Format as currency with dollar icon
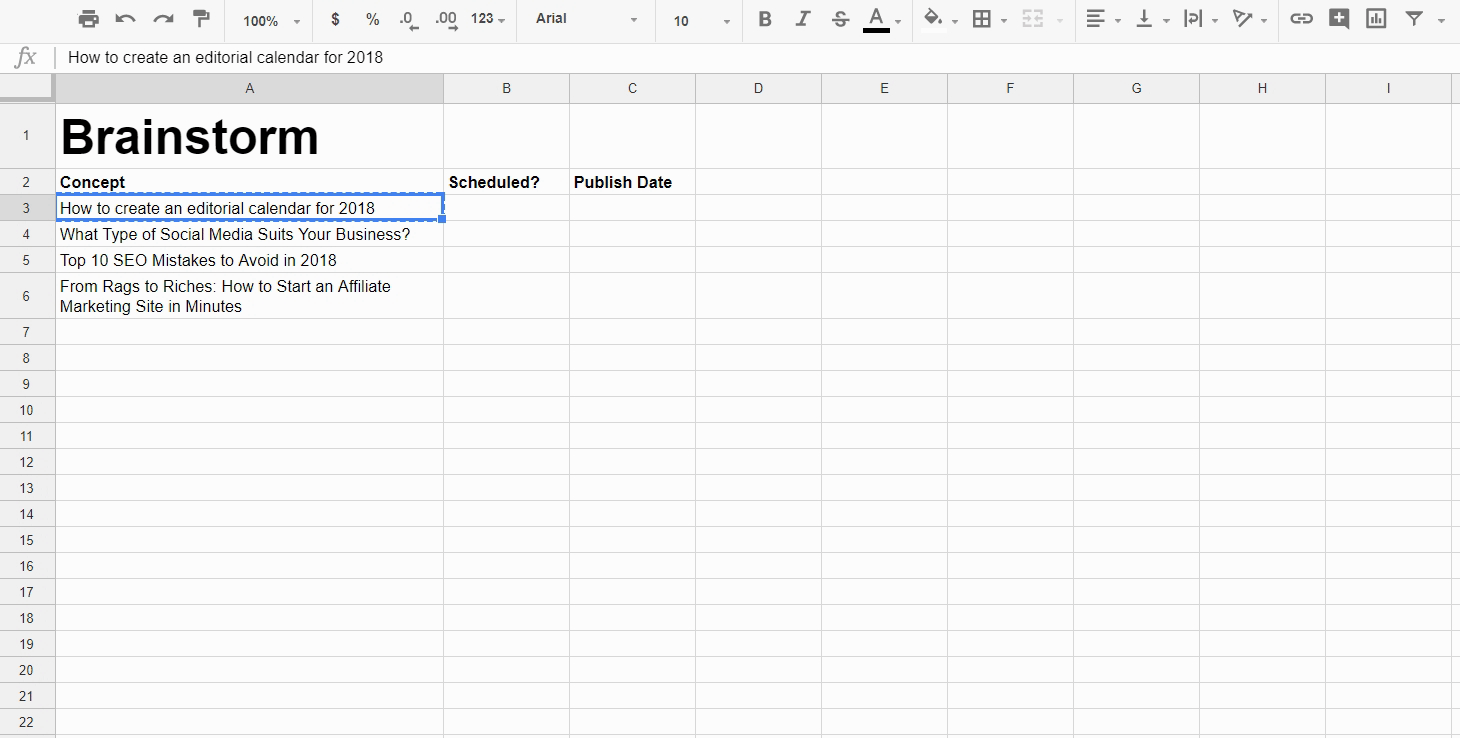This screenshot has width=1460, height=738. [x=335, y=19]
